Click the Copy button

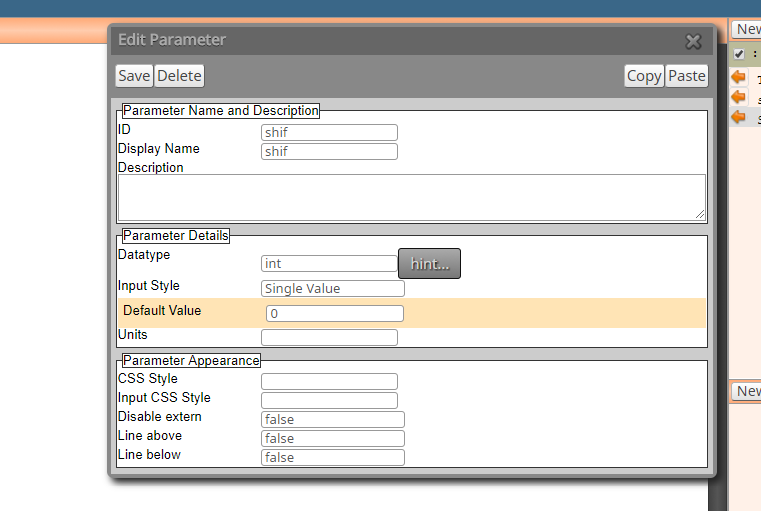[644, 76]
